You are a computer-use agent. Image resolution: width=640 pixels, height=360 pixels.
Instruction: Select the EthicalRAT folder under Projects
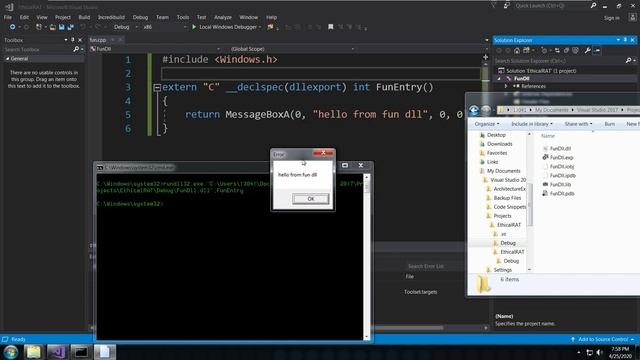point(505,225)
